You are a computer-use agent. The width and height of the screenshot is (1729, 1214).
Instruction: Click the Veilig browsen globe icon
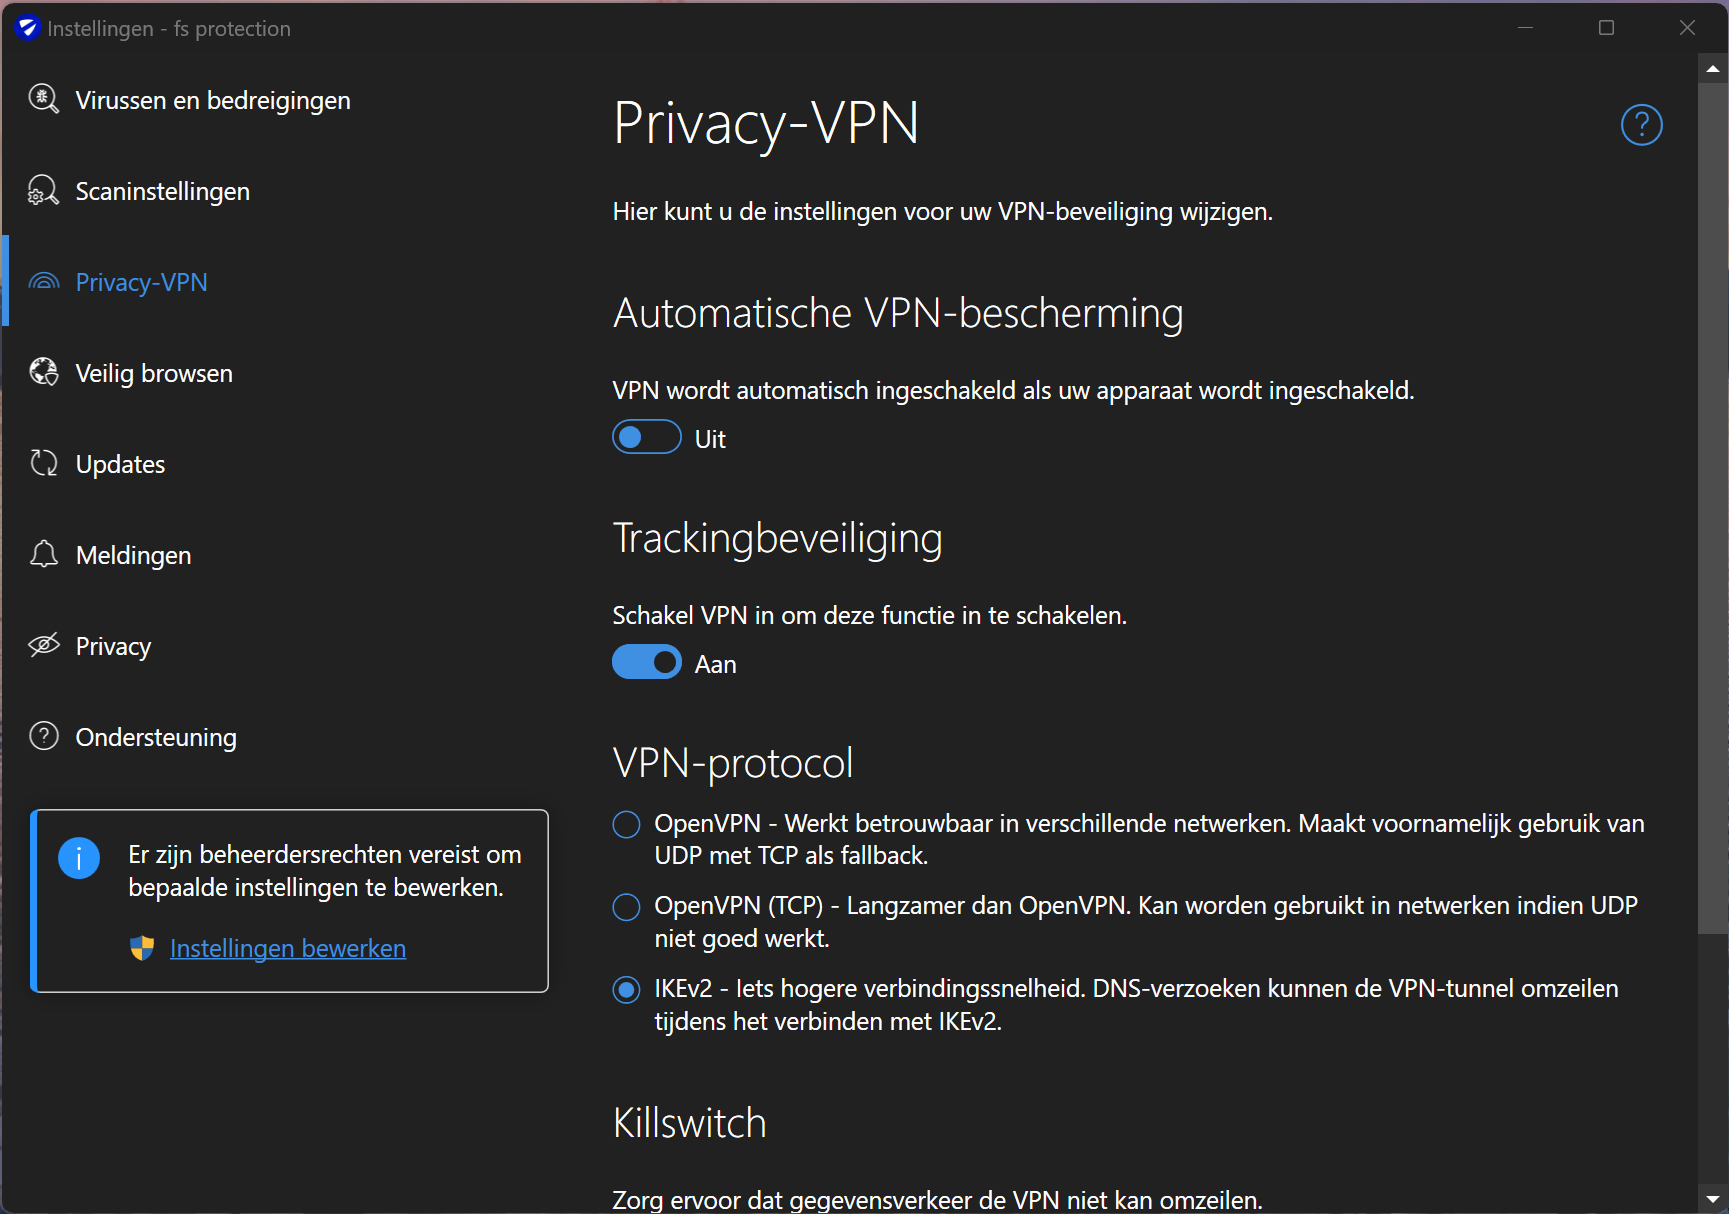point(44,372)
